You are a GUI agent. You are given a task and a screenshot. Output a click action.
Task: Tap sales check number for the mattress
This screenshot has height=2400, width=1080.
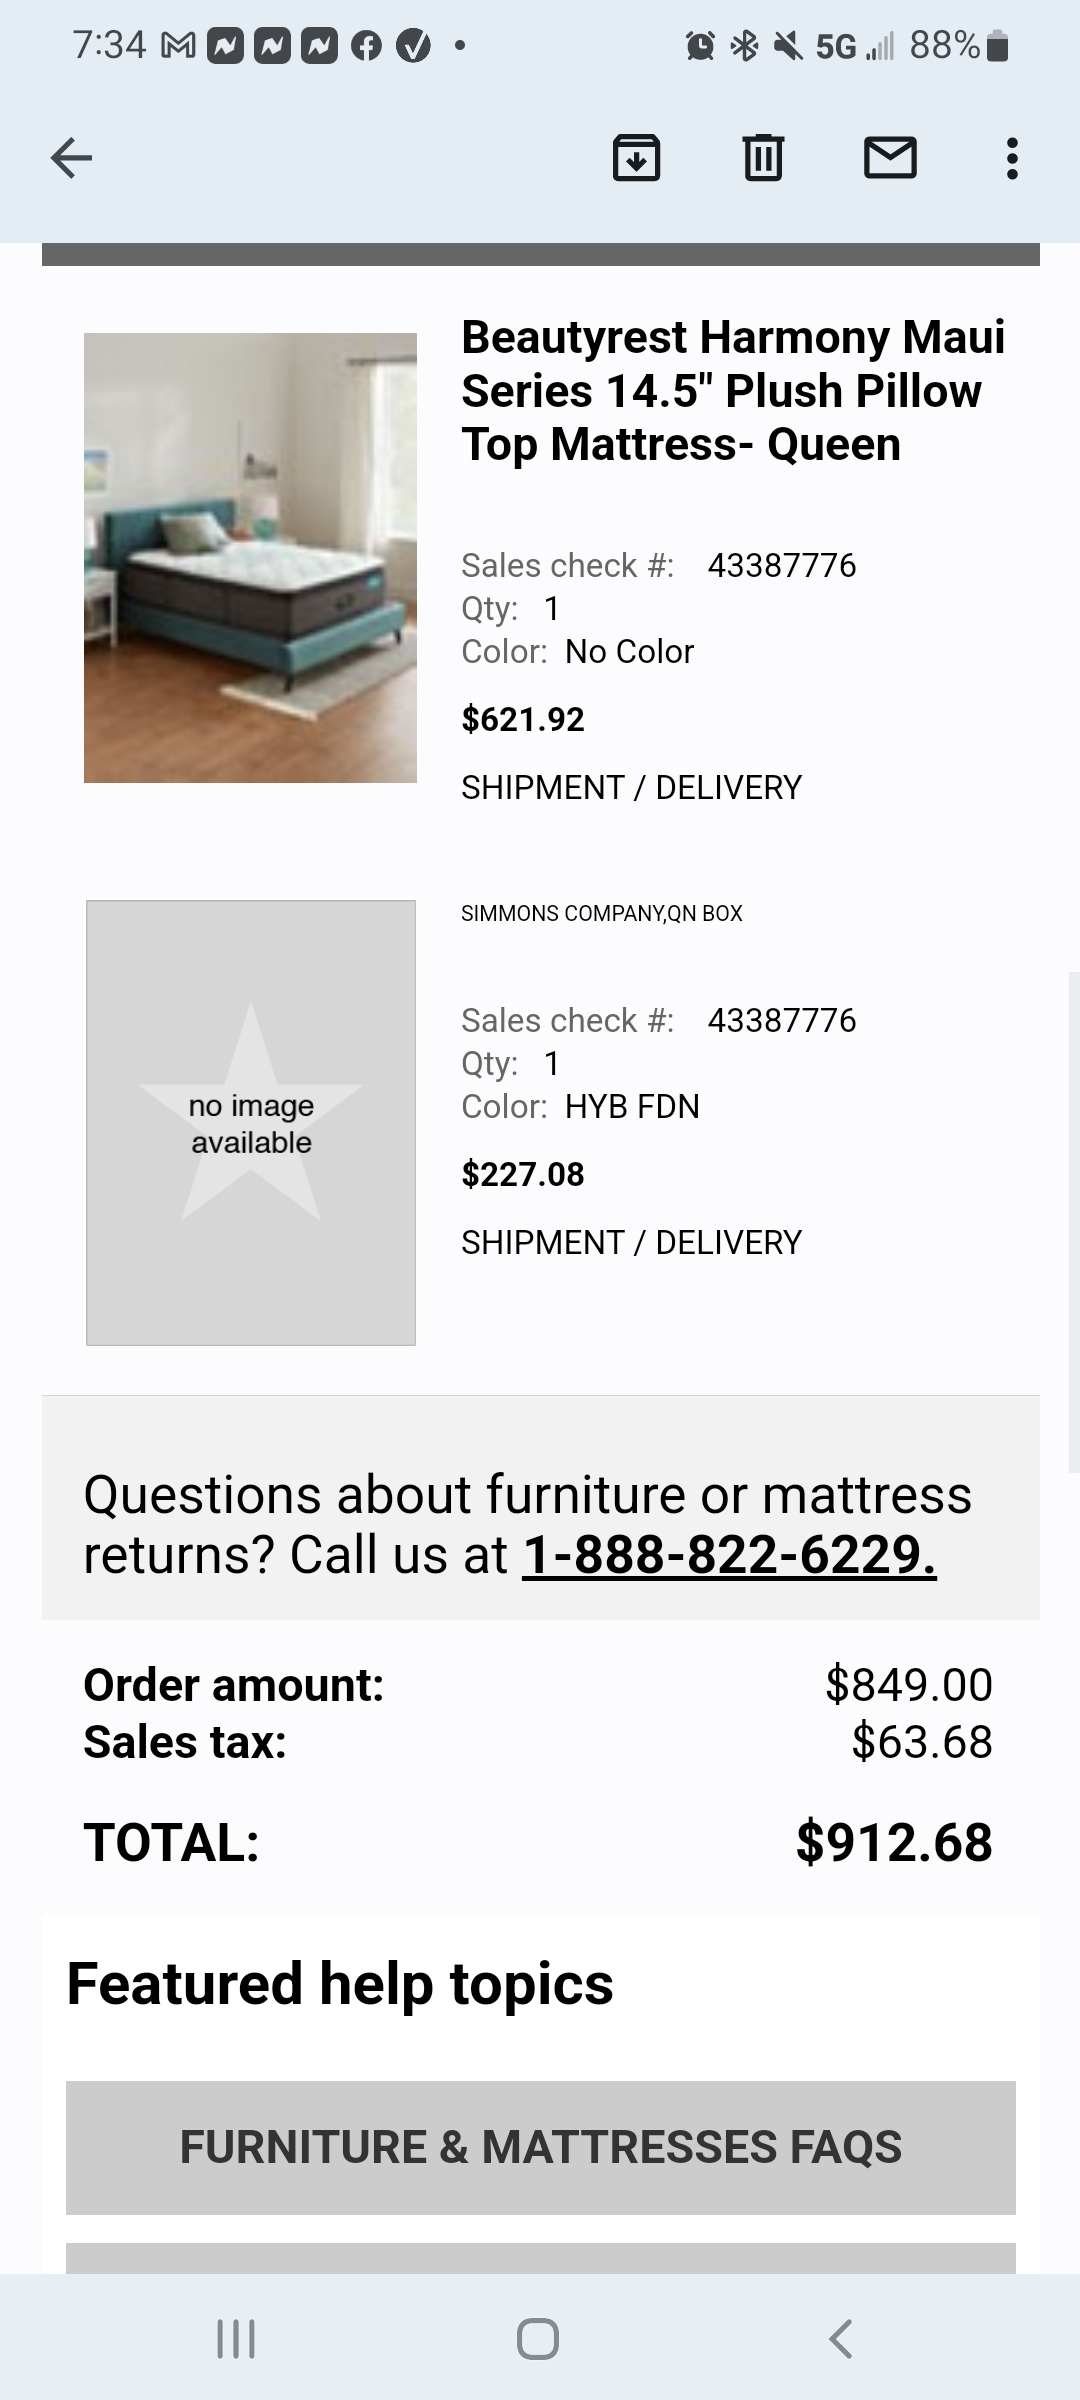[x=781, y=565]
